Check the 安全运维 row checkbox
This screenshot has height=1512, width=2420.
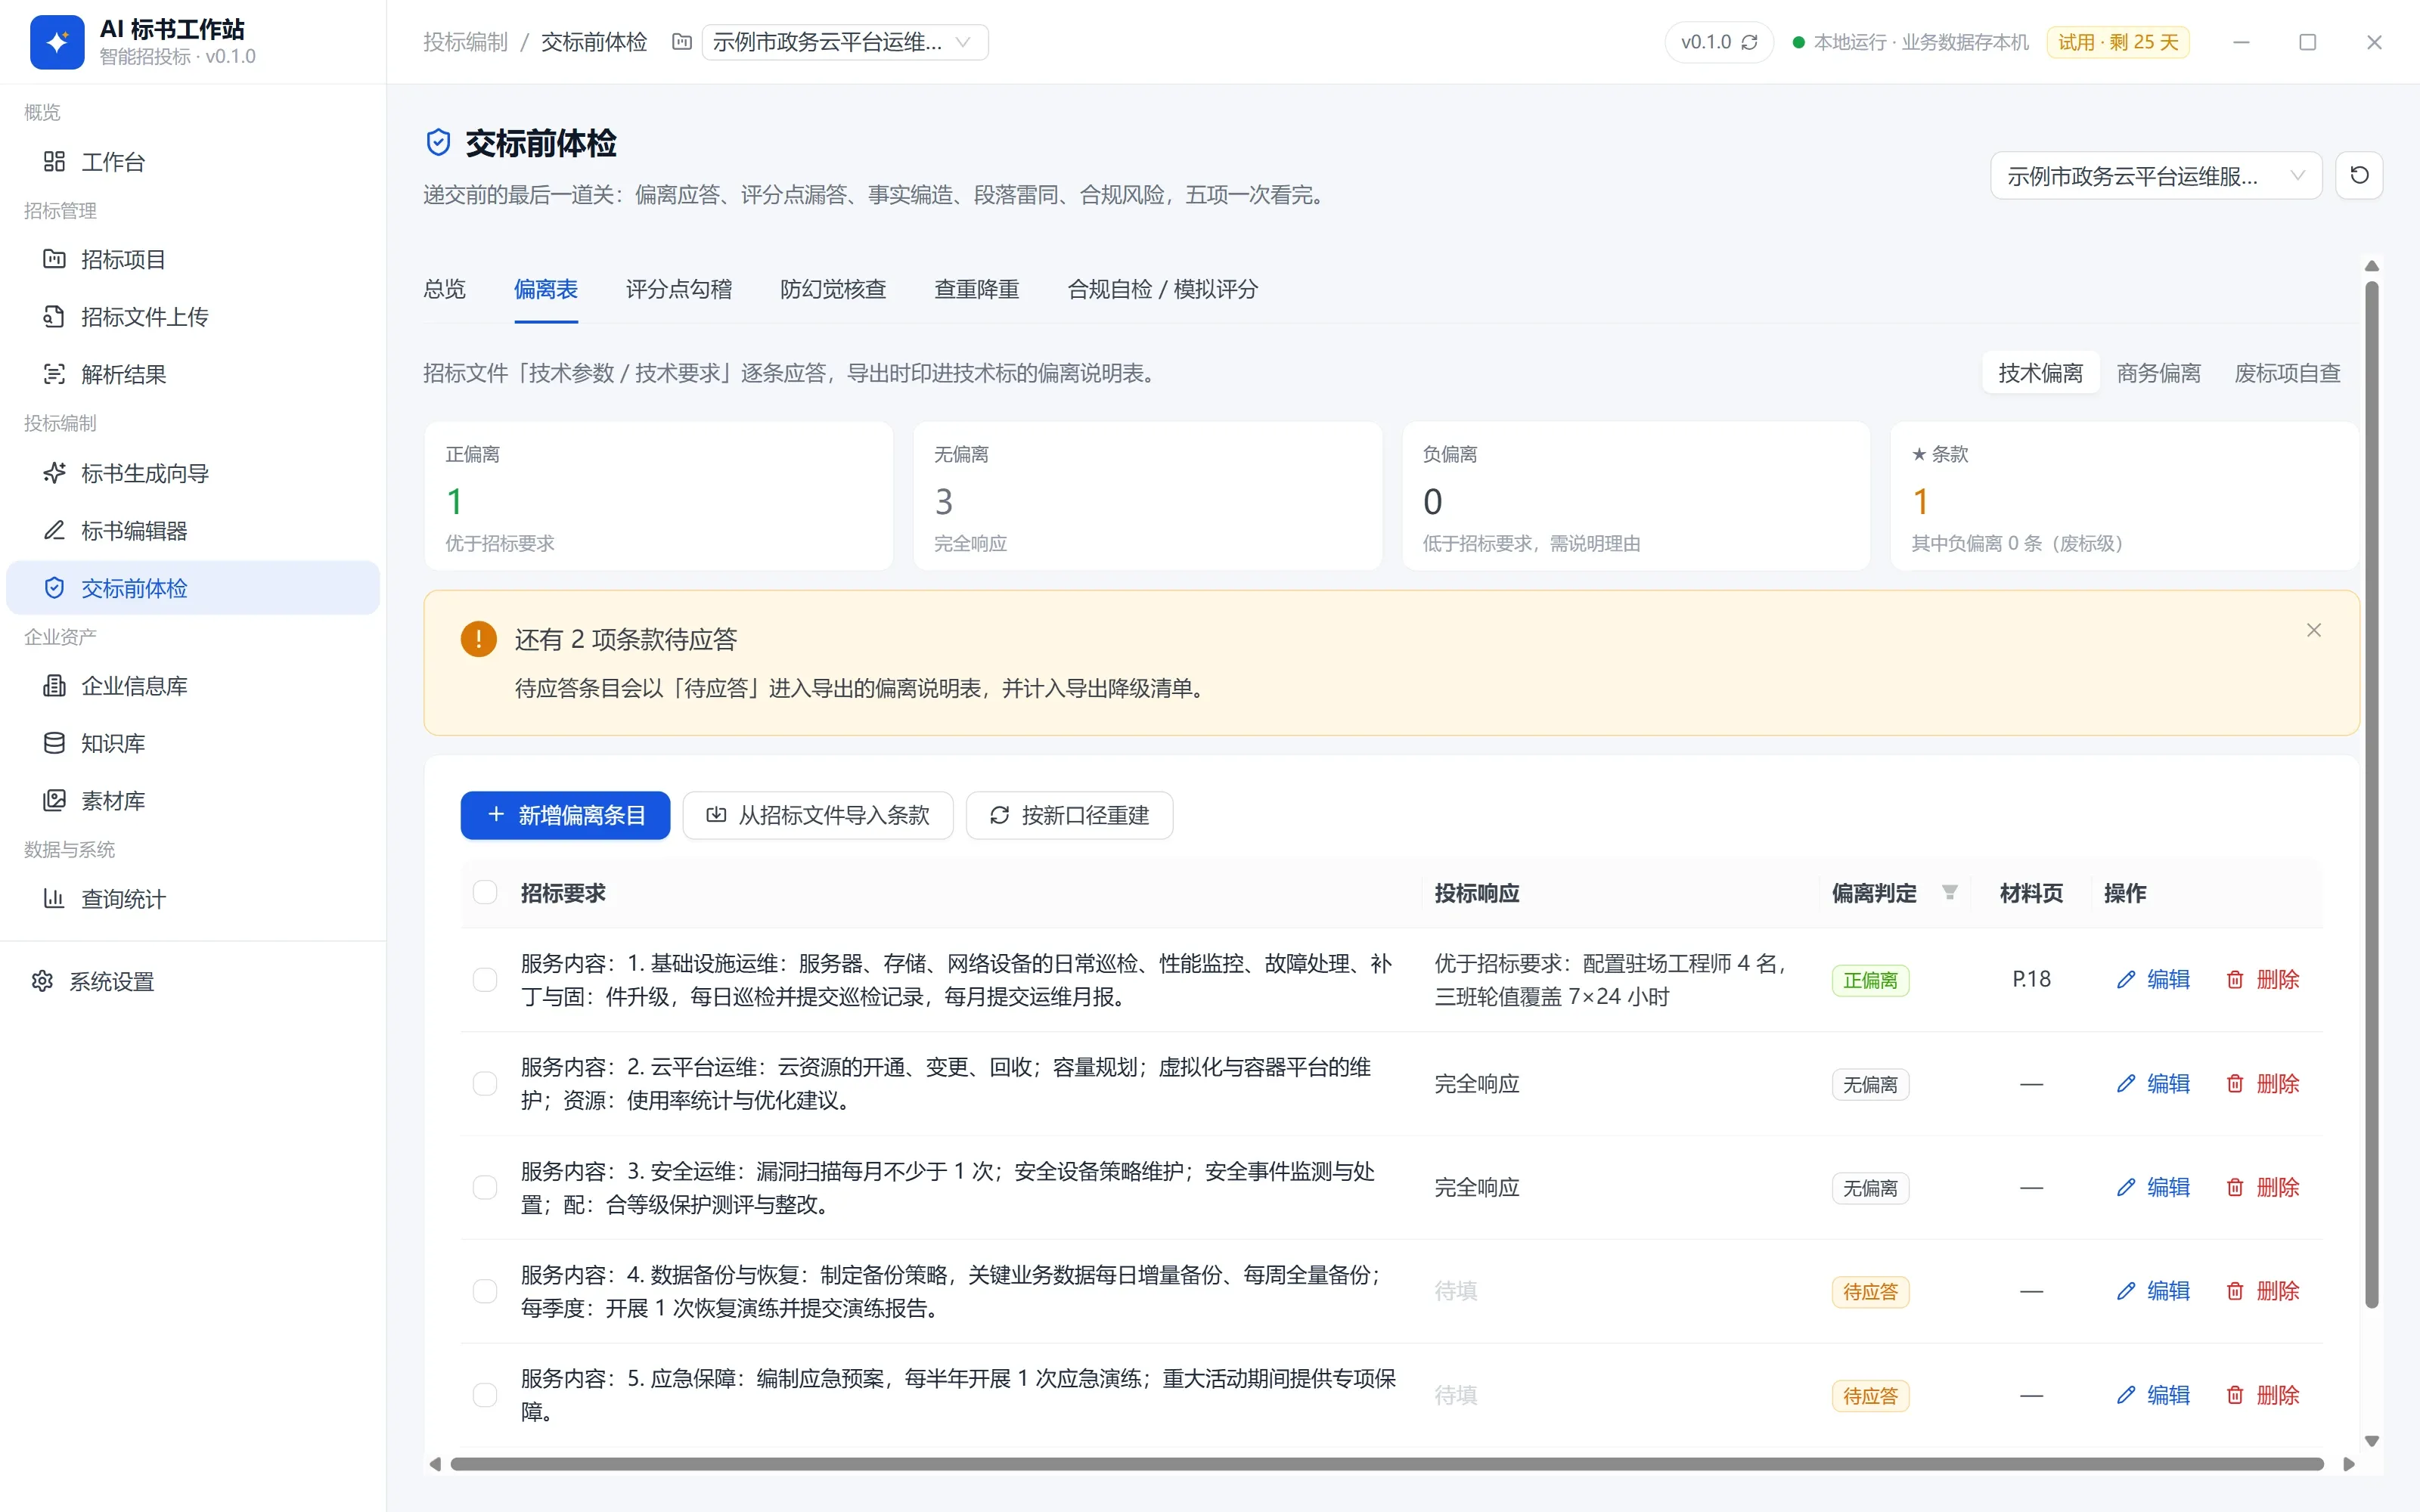coord(485,1188)
